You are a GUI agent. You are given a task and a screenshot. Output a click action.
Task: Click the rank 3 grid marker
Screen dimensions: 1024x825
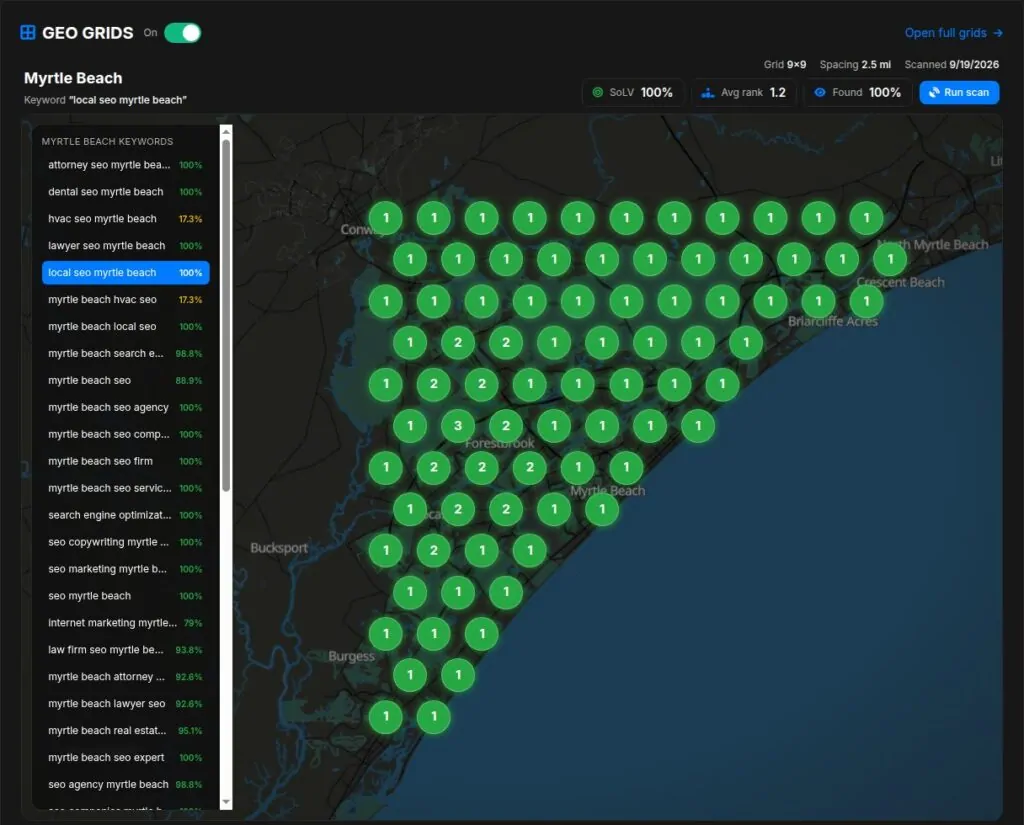tap(458, 426)
